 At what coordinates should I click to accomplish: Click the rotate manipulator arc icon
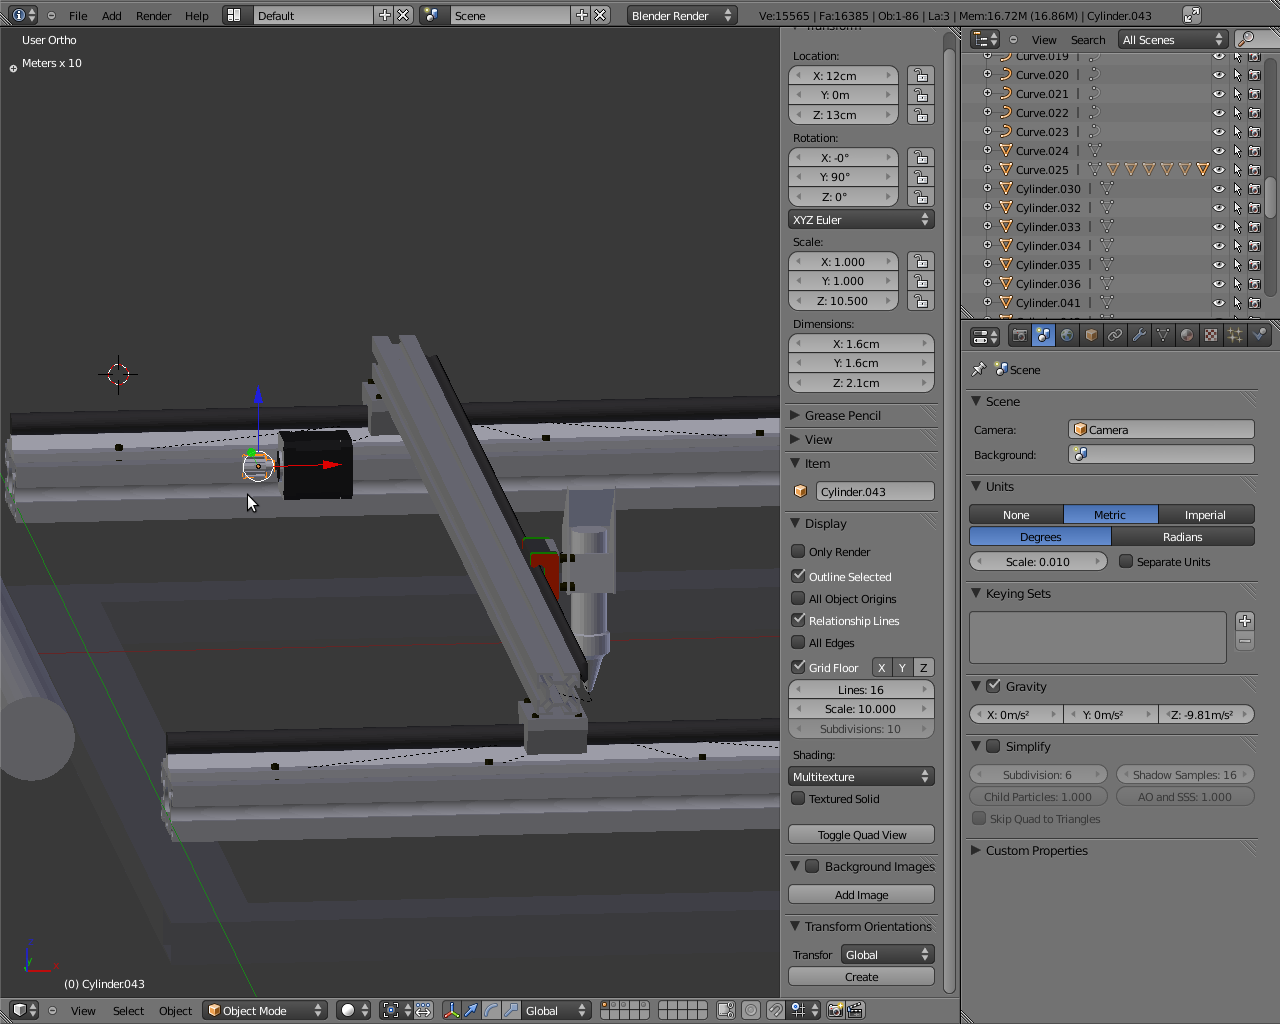[491, 1010]
